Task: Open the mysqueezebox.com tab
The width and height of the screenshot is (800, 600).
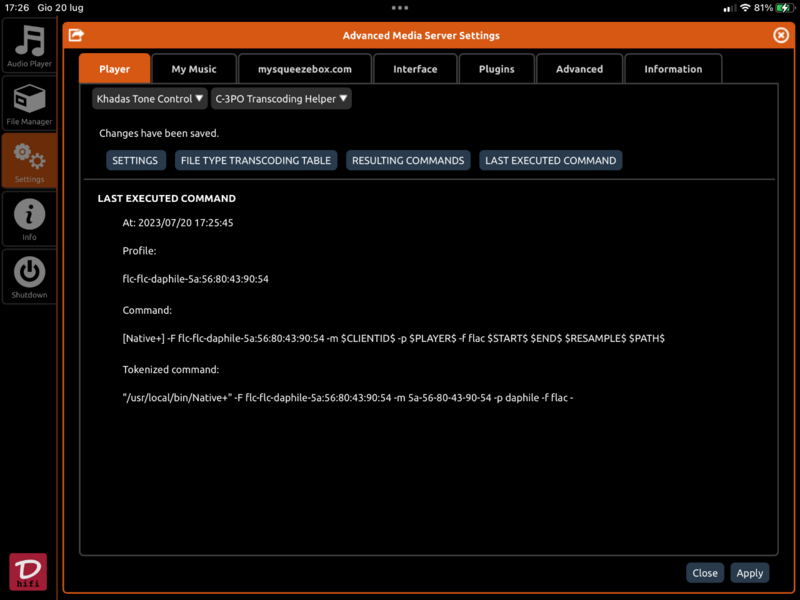Action: click(x=305, y=69)
